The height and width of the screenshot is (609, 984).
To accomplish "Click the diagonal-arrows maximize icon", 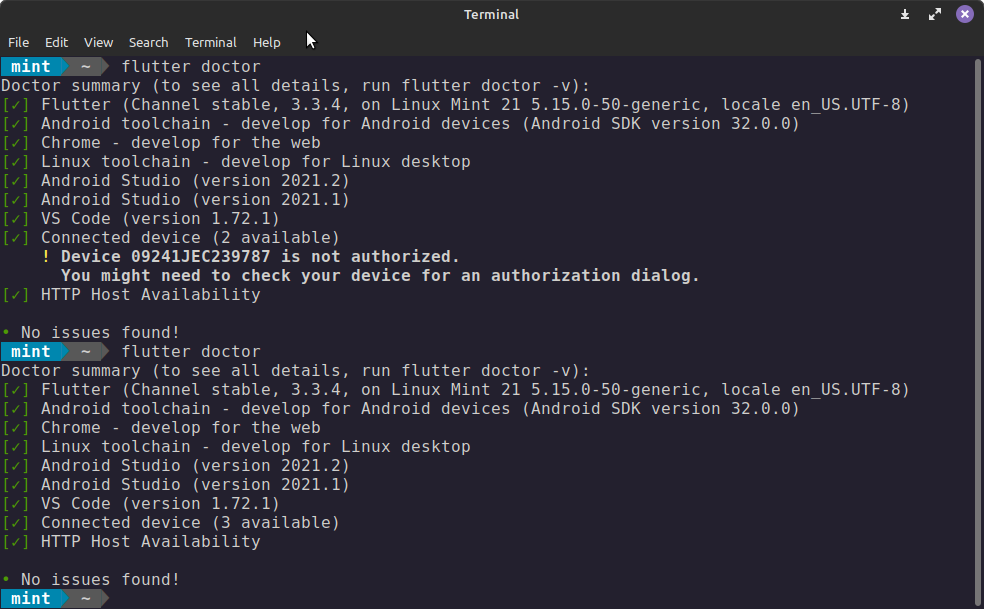I will coord(935,14).
